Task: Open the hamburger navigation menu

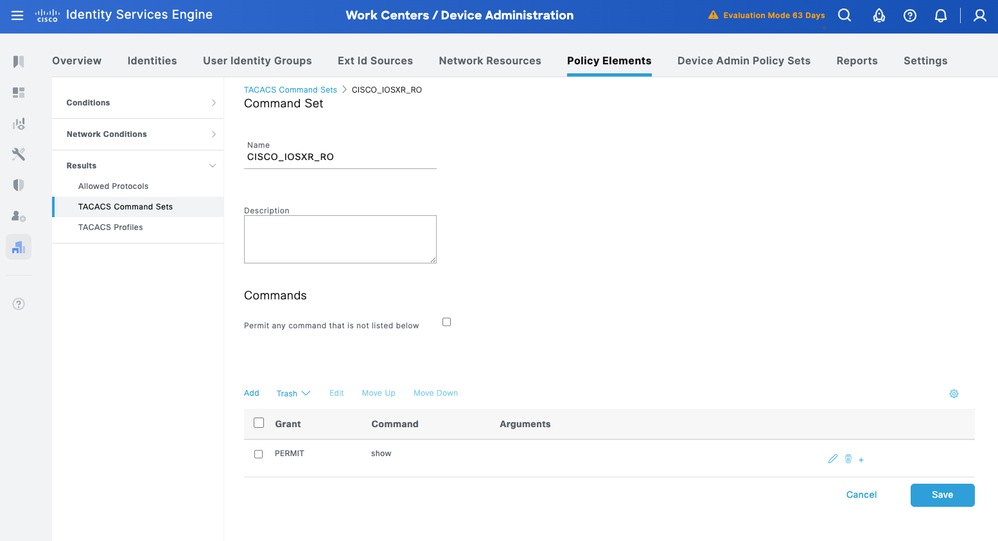Action: coord(17,15)
